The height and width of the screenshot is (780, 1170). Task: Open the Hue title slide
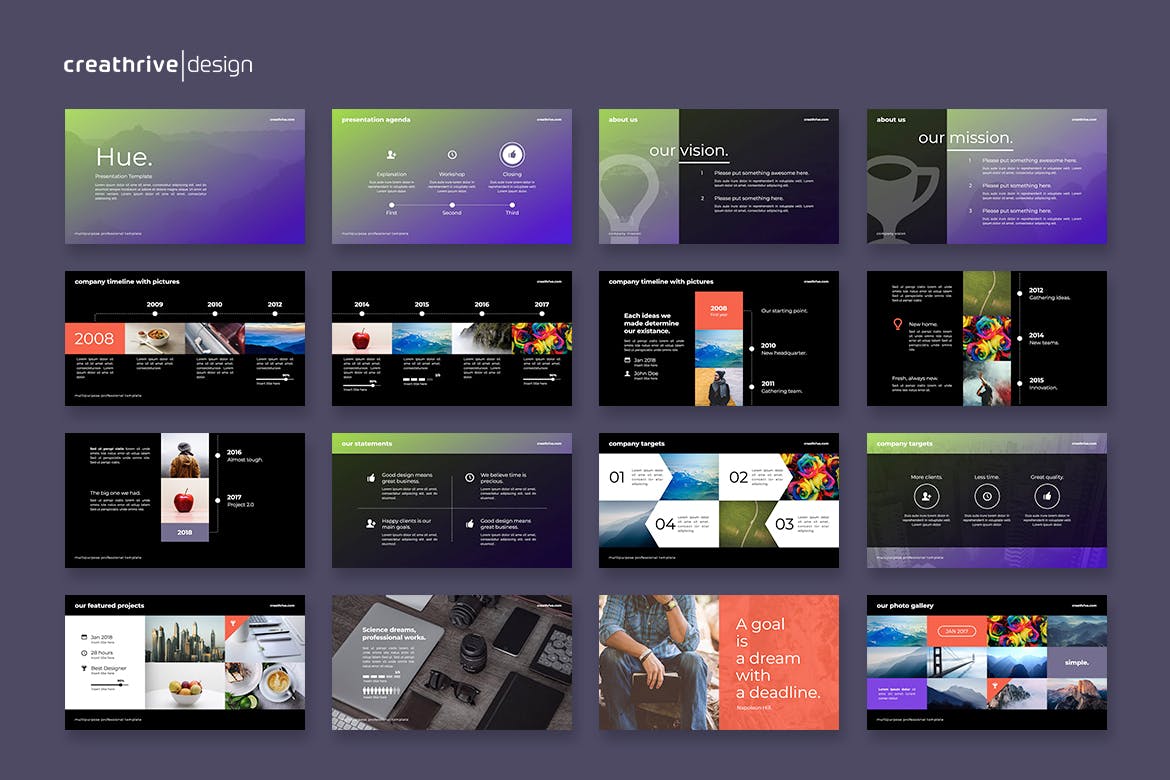coord(185,176)
